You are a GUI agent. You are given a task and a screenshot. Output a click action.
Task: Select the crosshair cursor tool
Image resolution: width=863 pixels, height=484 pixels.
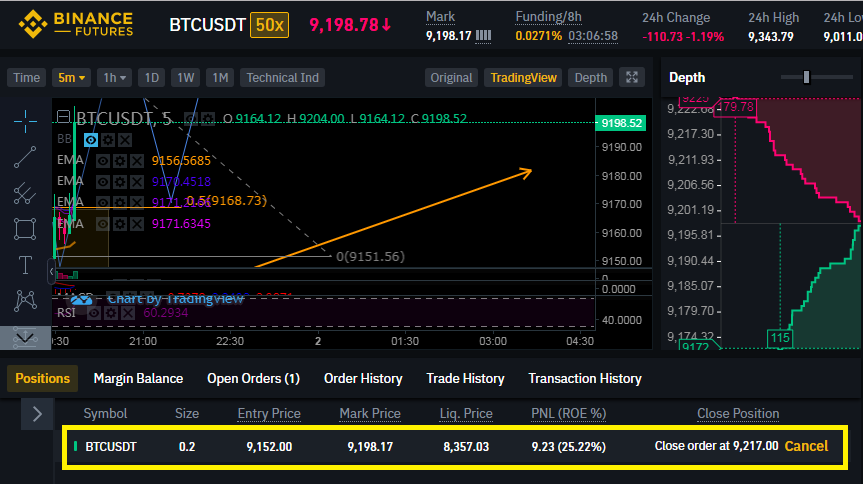(x=25, y=121)
